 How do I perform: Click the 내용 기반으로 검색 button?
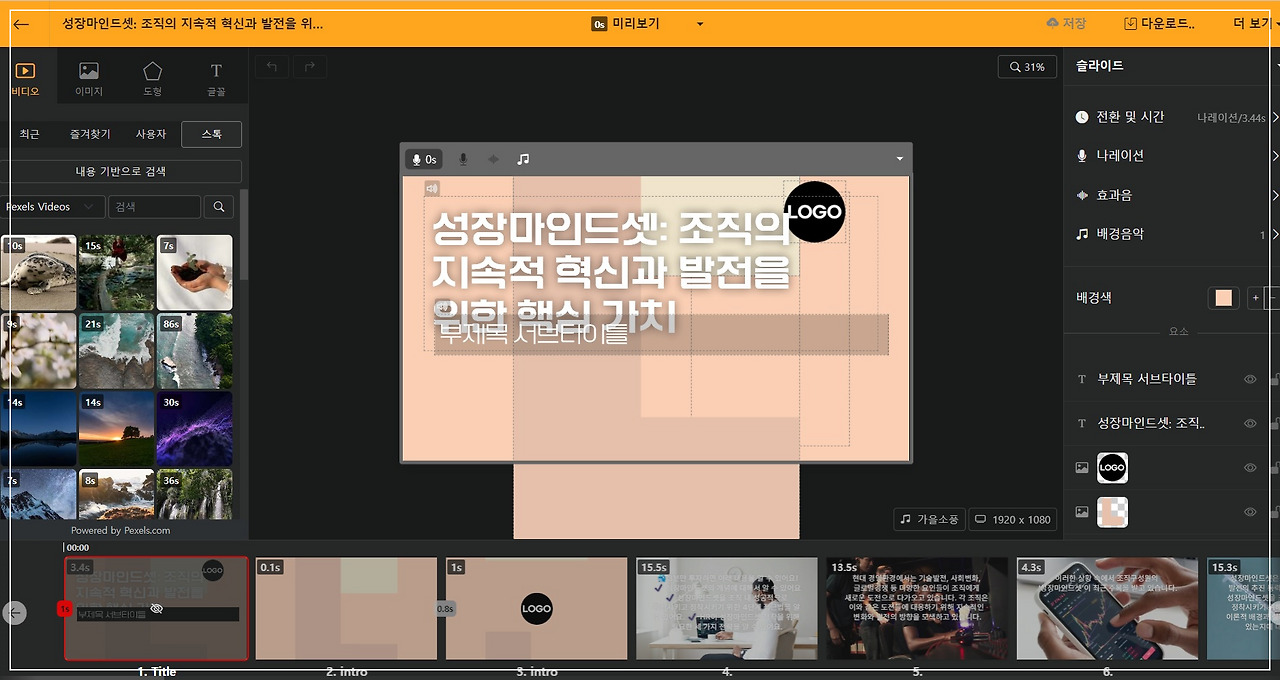click(121, 171)
